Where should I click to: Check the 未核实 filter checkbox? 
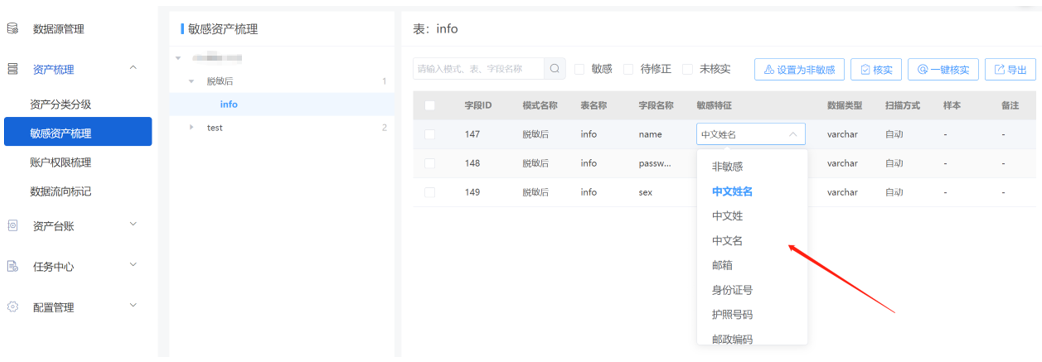[x=688, y=69]
